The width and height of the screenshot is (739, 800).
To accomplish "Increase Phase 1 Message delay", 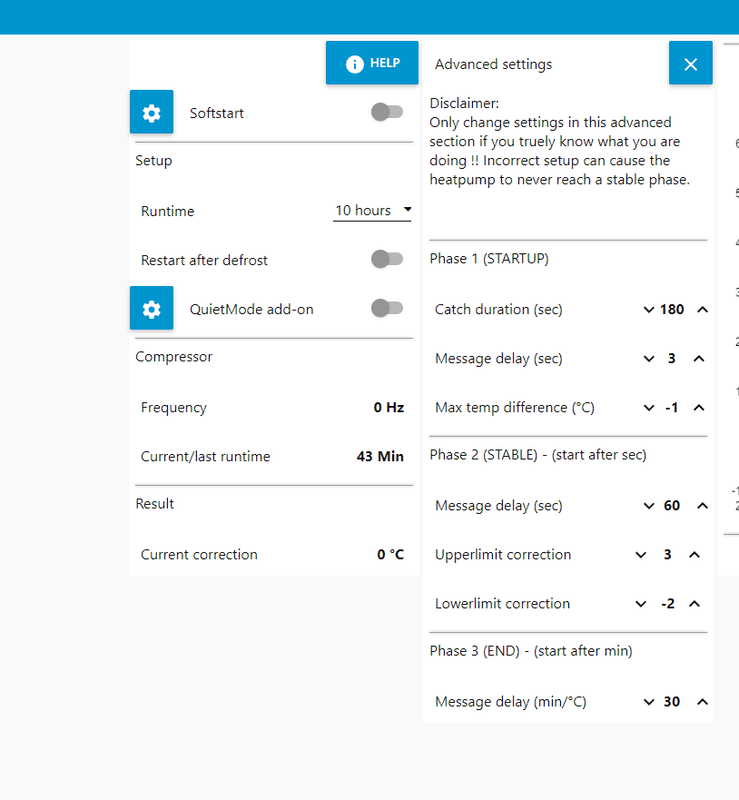I will [699, 359].
